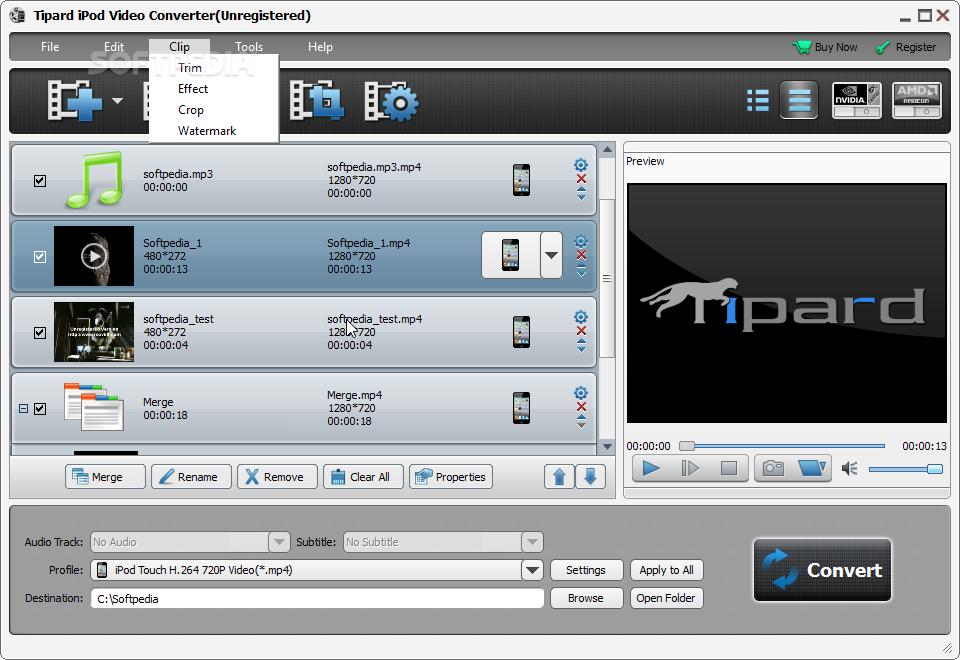Play the preview video
Screen dimensions: 960x660
click(x=651, y=468)
